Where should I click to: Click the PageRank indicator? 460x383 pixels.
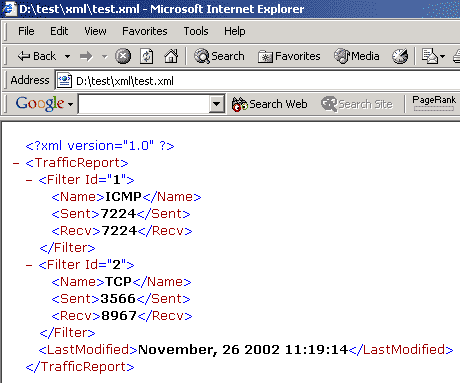click(x=434, y=103)
